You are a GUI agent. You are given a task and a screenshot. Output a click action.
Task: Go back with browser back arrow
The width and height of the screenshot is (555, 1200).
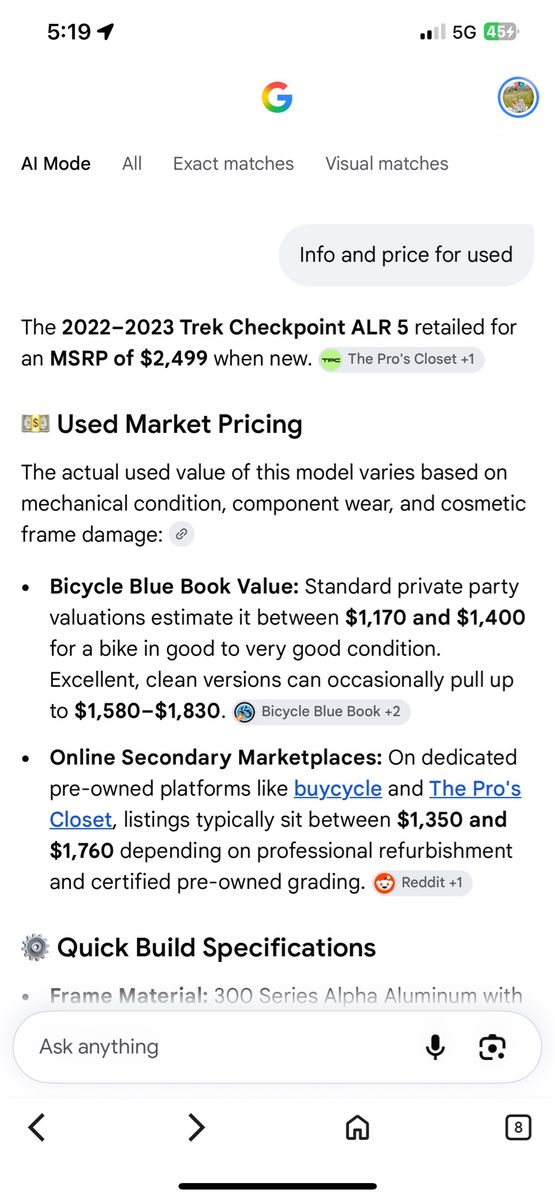(37, 1128)
